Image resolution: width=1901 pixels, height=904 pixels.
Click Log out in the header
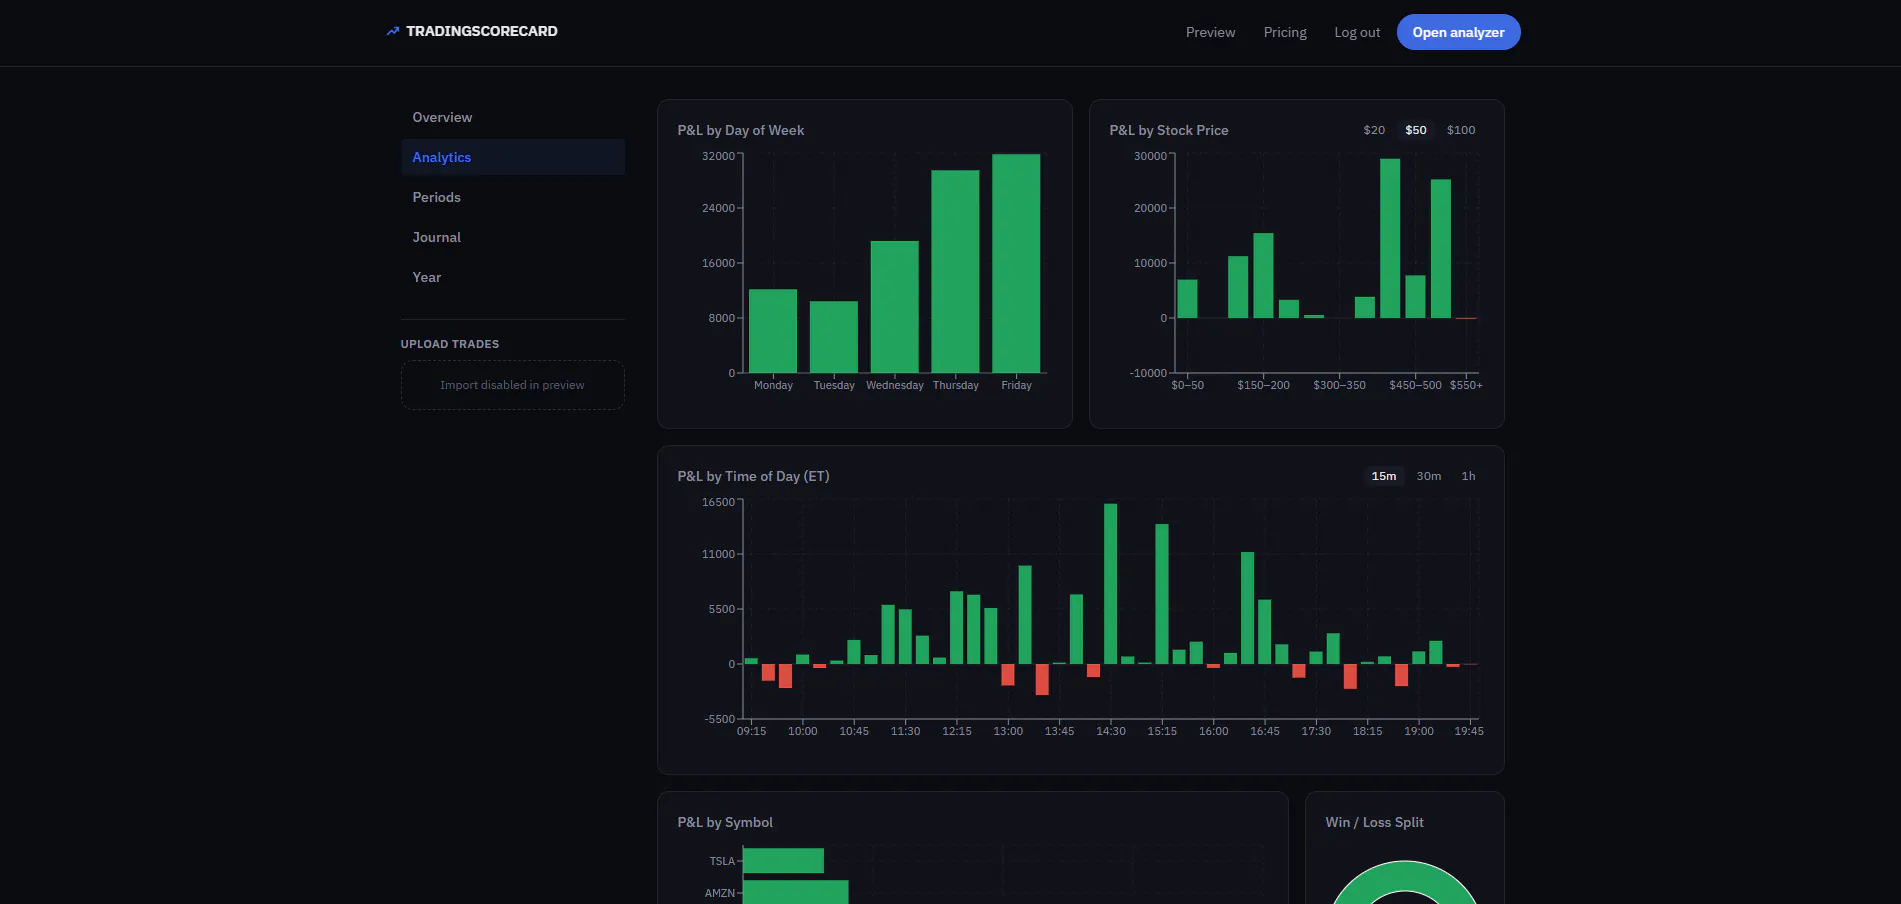pos(1357,32)
